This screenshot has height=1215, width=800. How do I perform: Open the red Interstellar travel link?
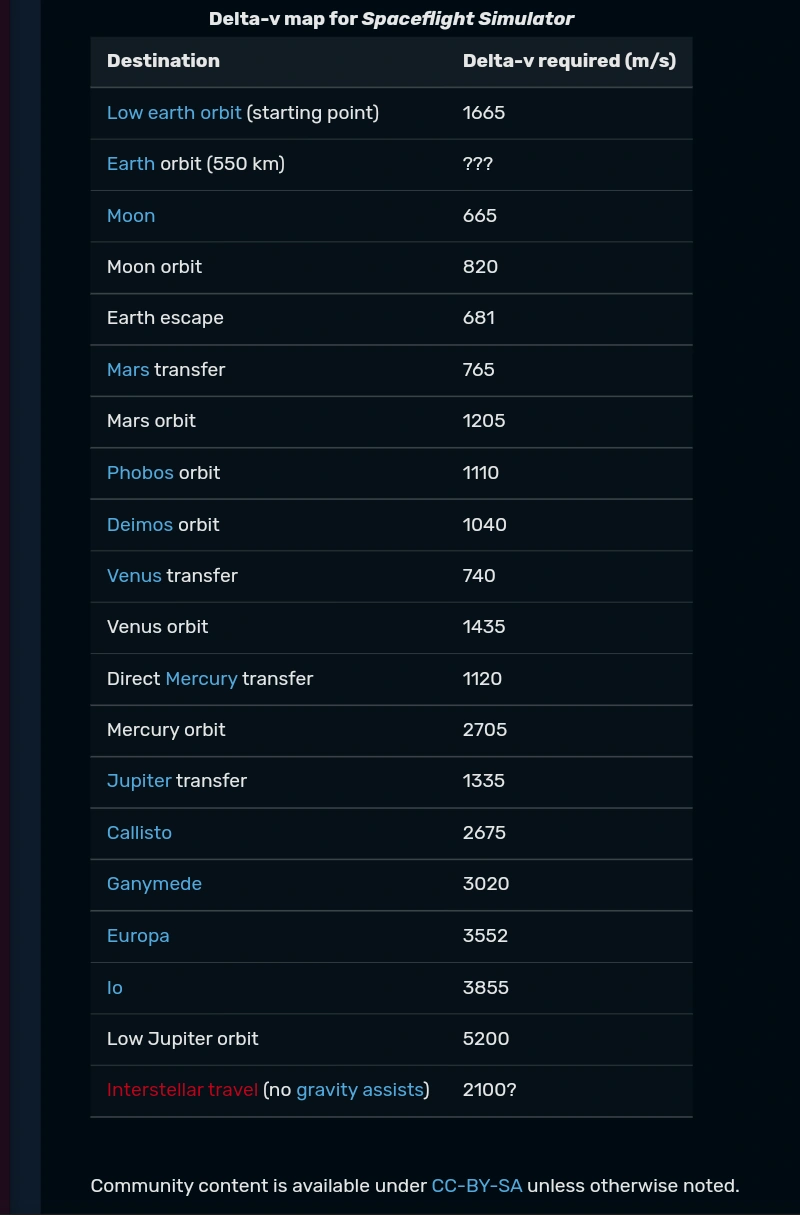tap(182, 1090)
